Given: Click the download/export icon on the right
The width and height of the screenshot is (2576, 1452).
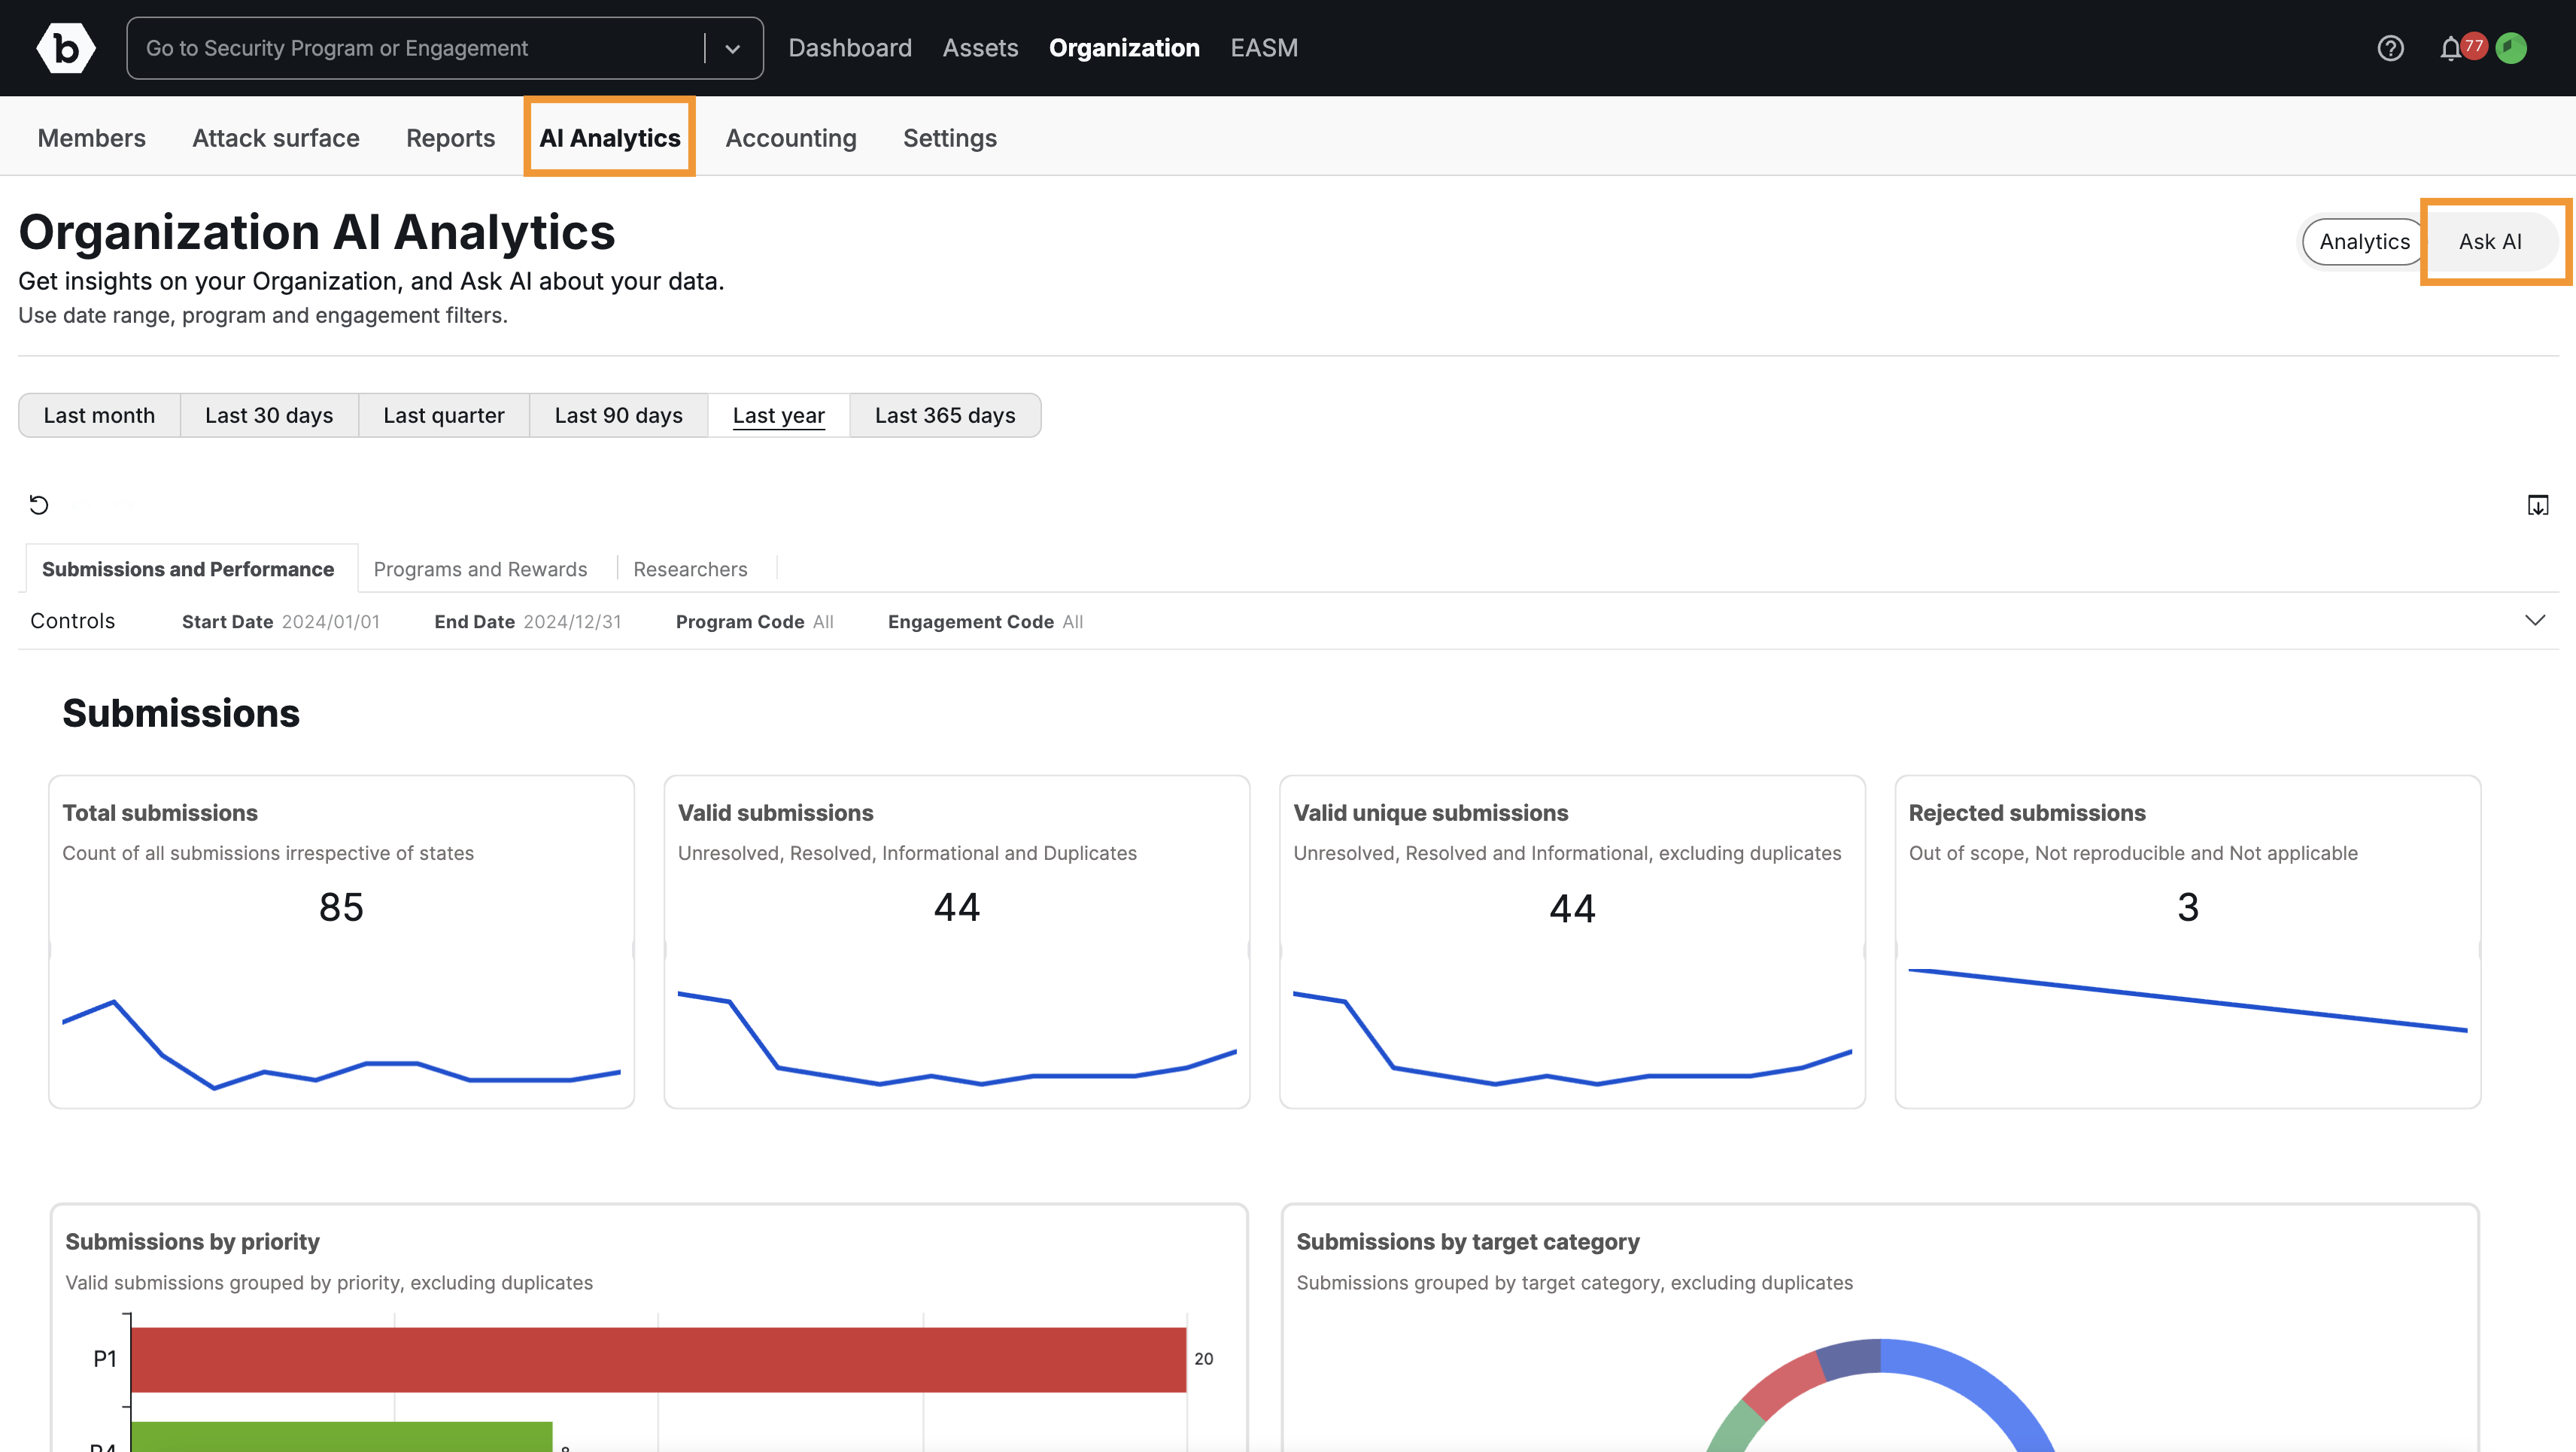Looking at the screenshot, I should tap(2537, 505).
